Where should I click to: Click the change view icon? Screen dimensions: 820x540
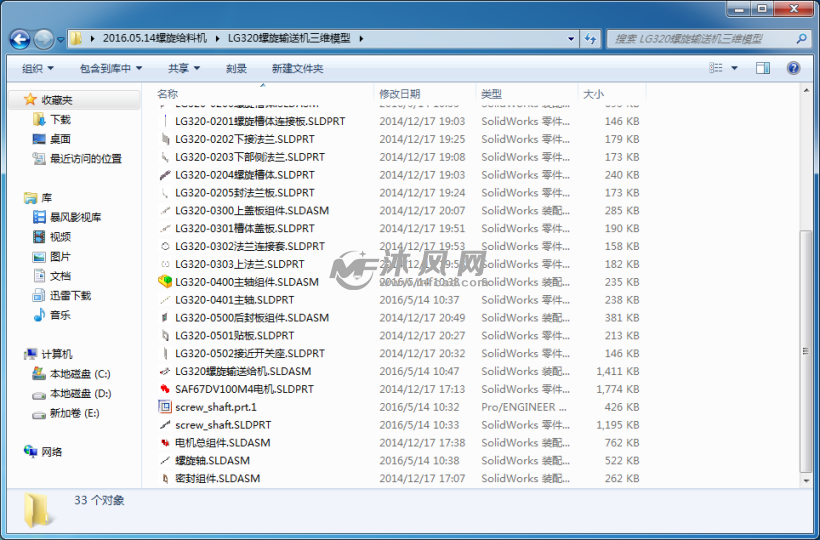click(x=716, y=68)
